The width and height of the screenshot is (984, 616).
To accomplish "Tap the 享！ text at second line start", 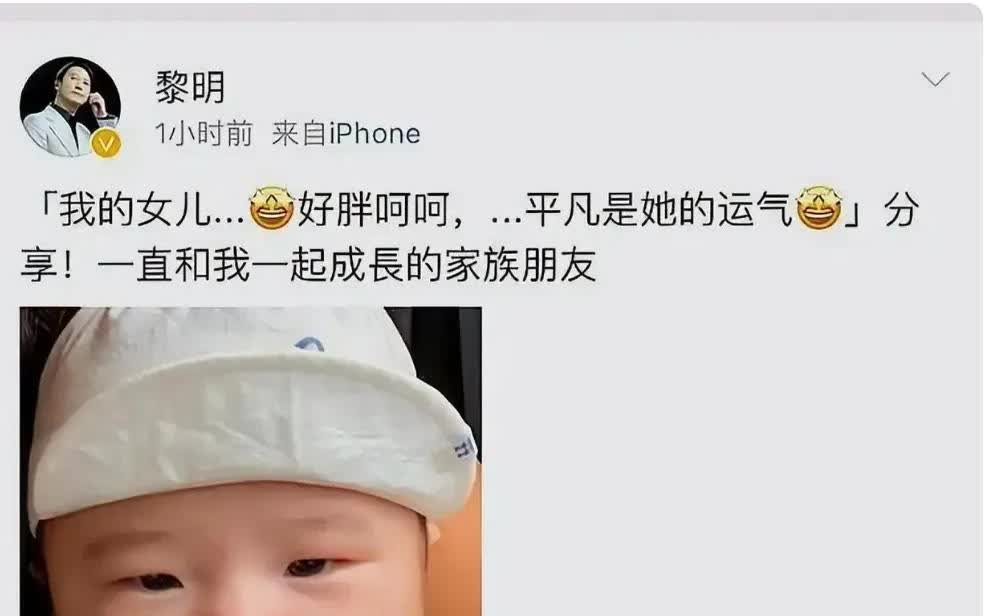I will coord(49,265).
